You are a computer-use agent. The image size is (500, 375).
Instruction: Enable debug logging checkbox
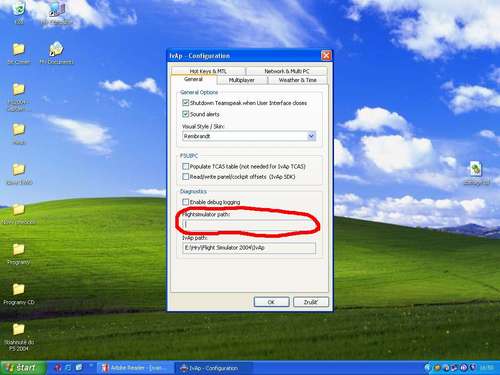pos(186,202)
